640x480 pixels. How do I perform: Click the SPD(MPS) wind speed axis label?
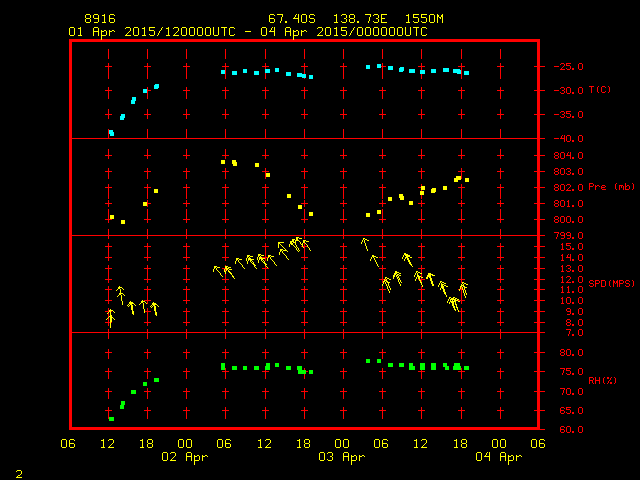[610, 283]
